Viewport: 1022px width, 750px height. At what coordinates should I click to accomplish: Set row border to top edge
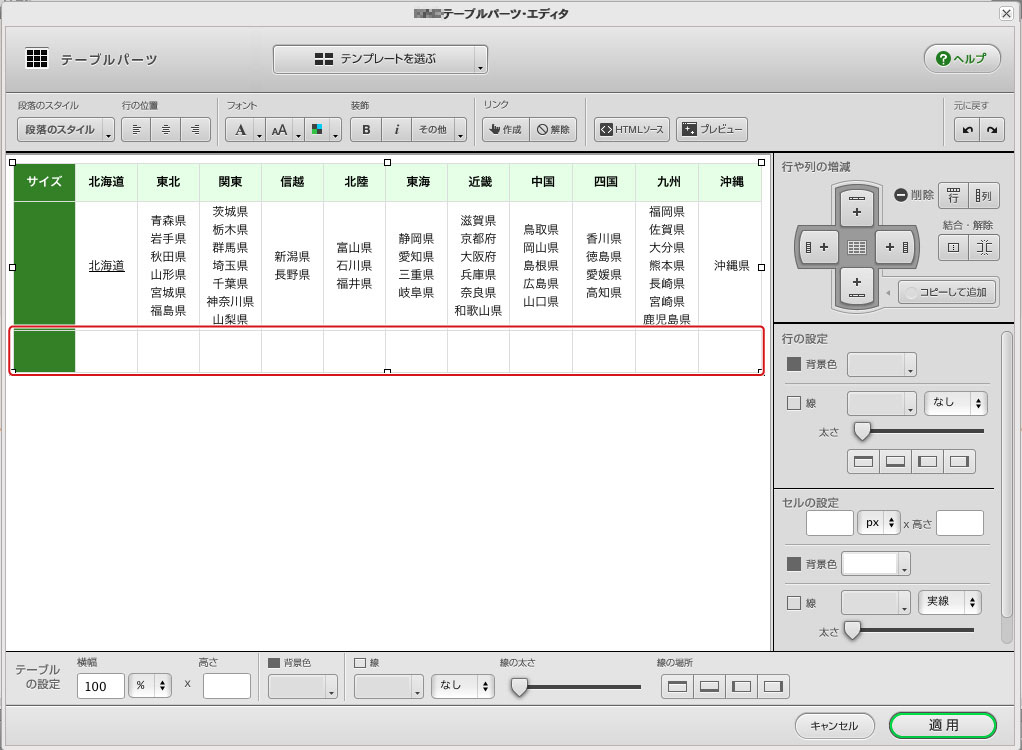[x=863, y=461]
